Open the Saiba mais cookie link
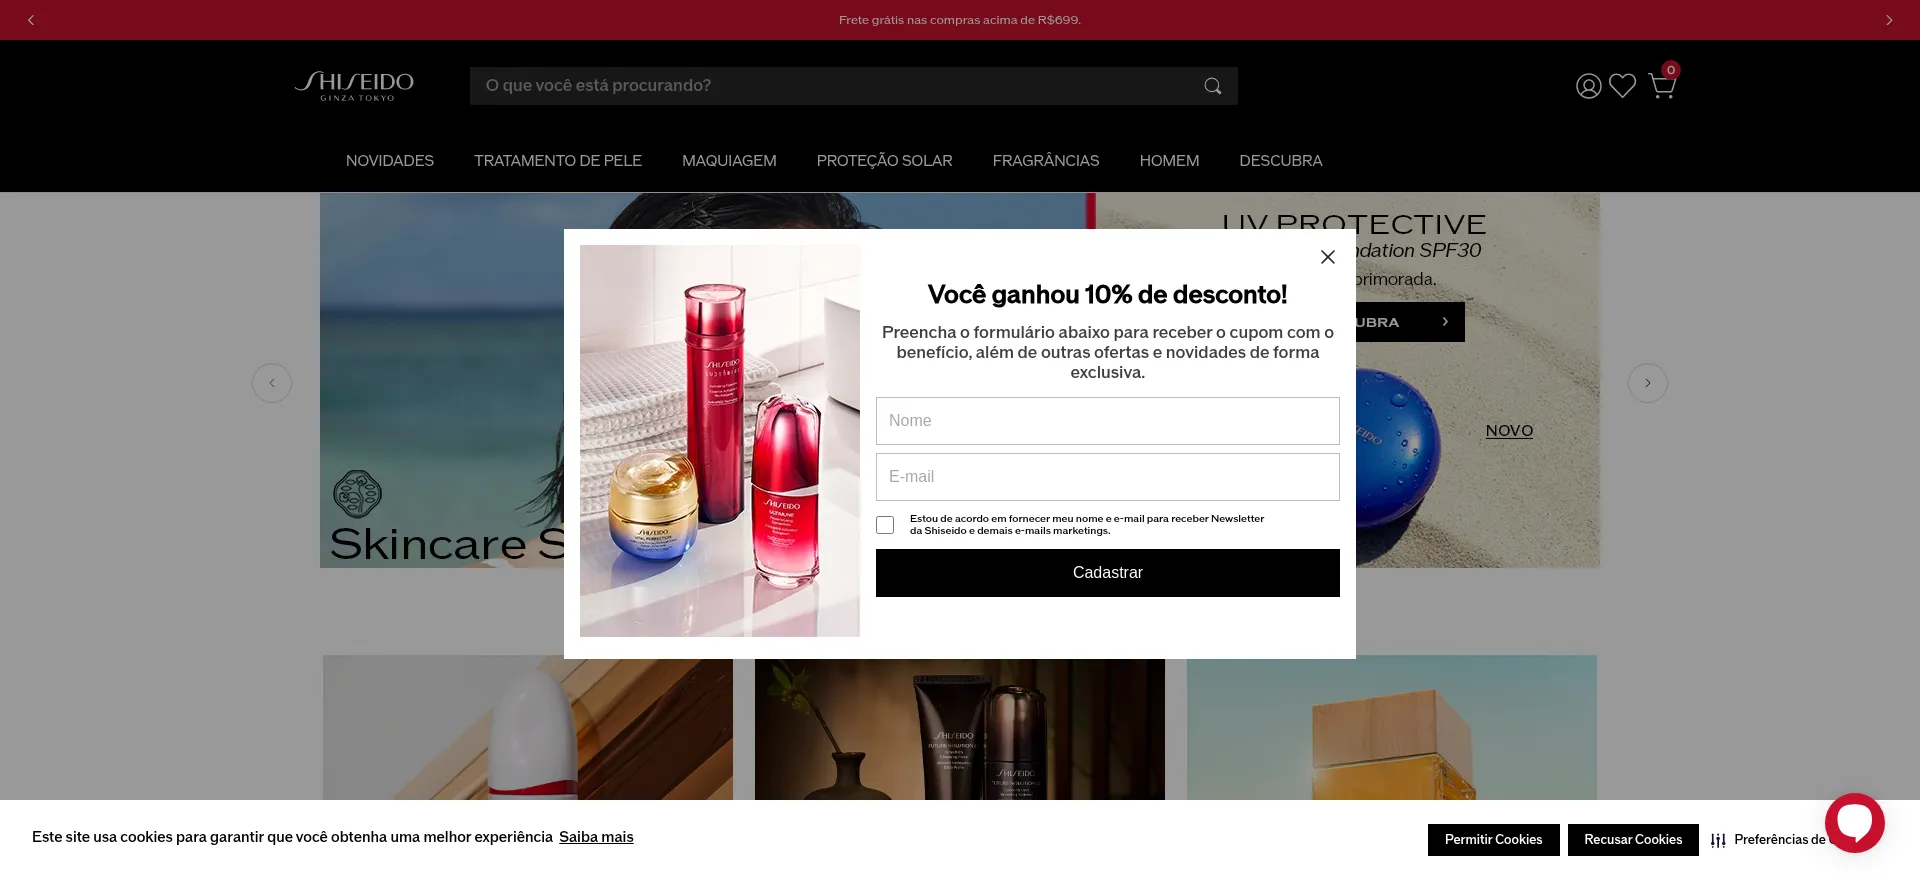Viewport: 1920px width, 888px height. (596, 837)
